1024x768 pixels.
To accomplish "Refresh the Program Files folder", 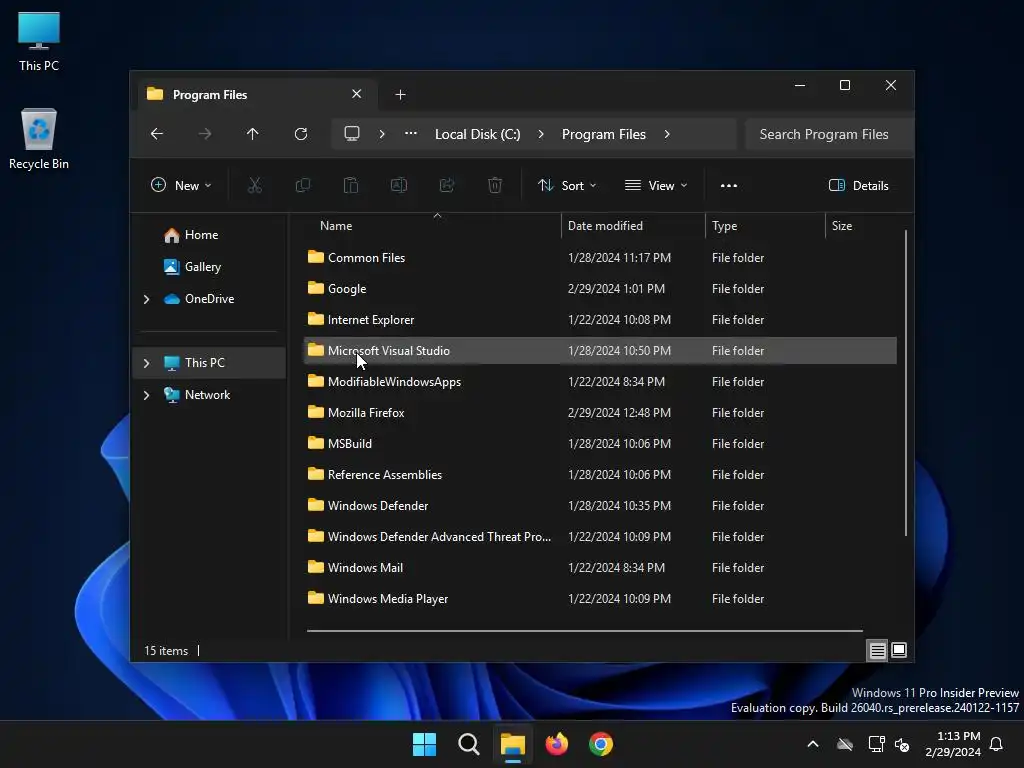I will (301, 134).
